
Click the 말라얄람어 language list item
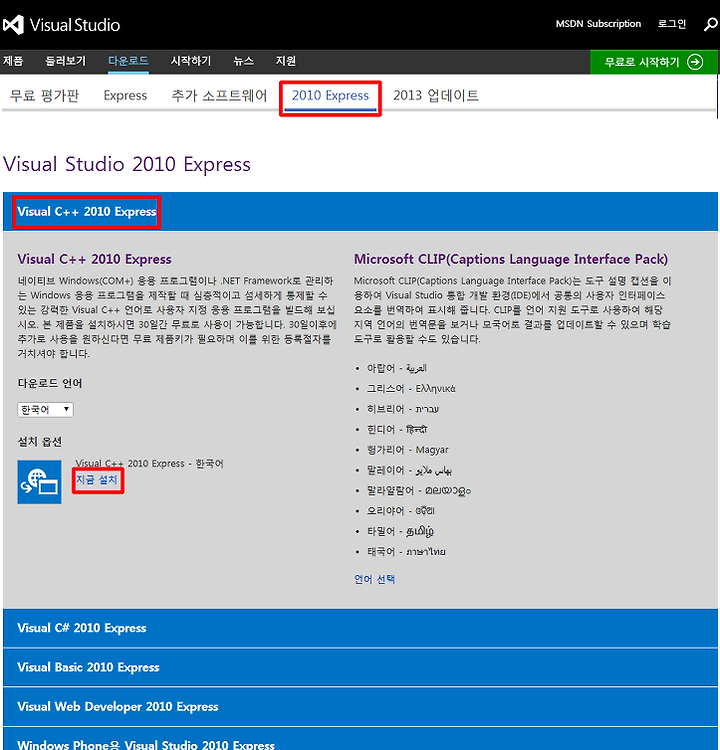pos(419,490)
